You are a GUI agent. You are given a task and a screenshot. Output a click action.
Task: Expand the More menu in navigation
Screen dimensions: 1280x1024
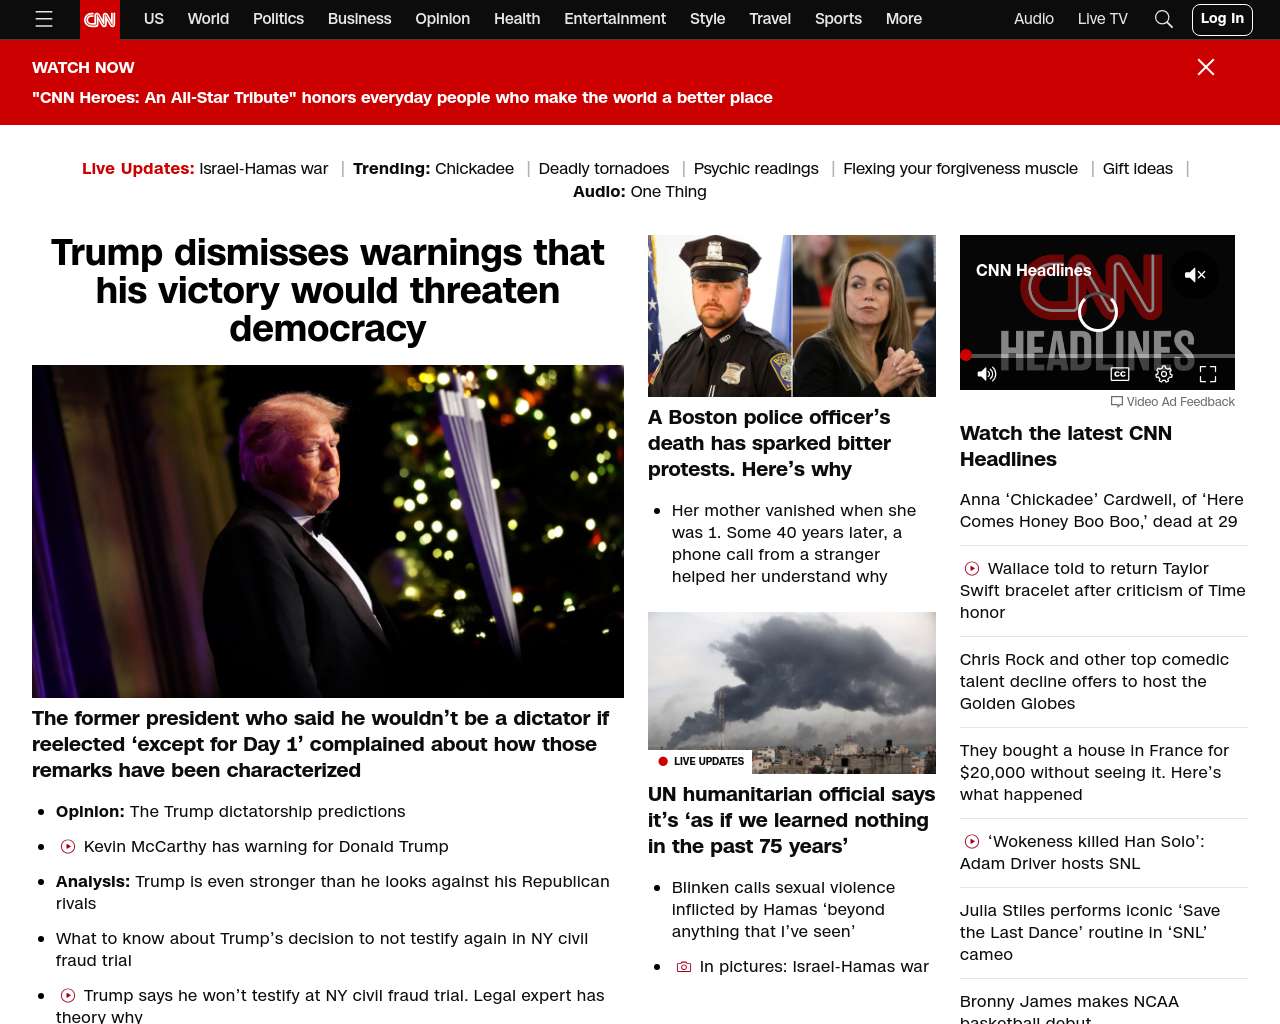click(904, 19)
